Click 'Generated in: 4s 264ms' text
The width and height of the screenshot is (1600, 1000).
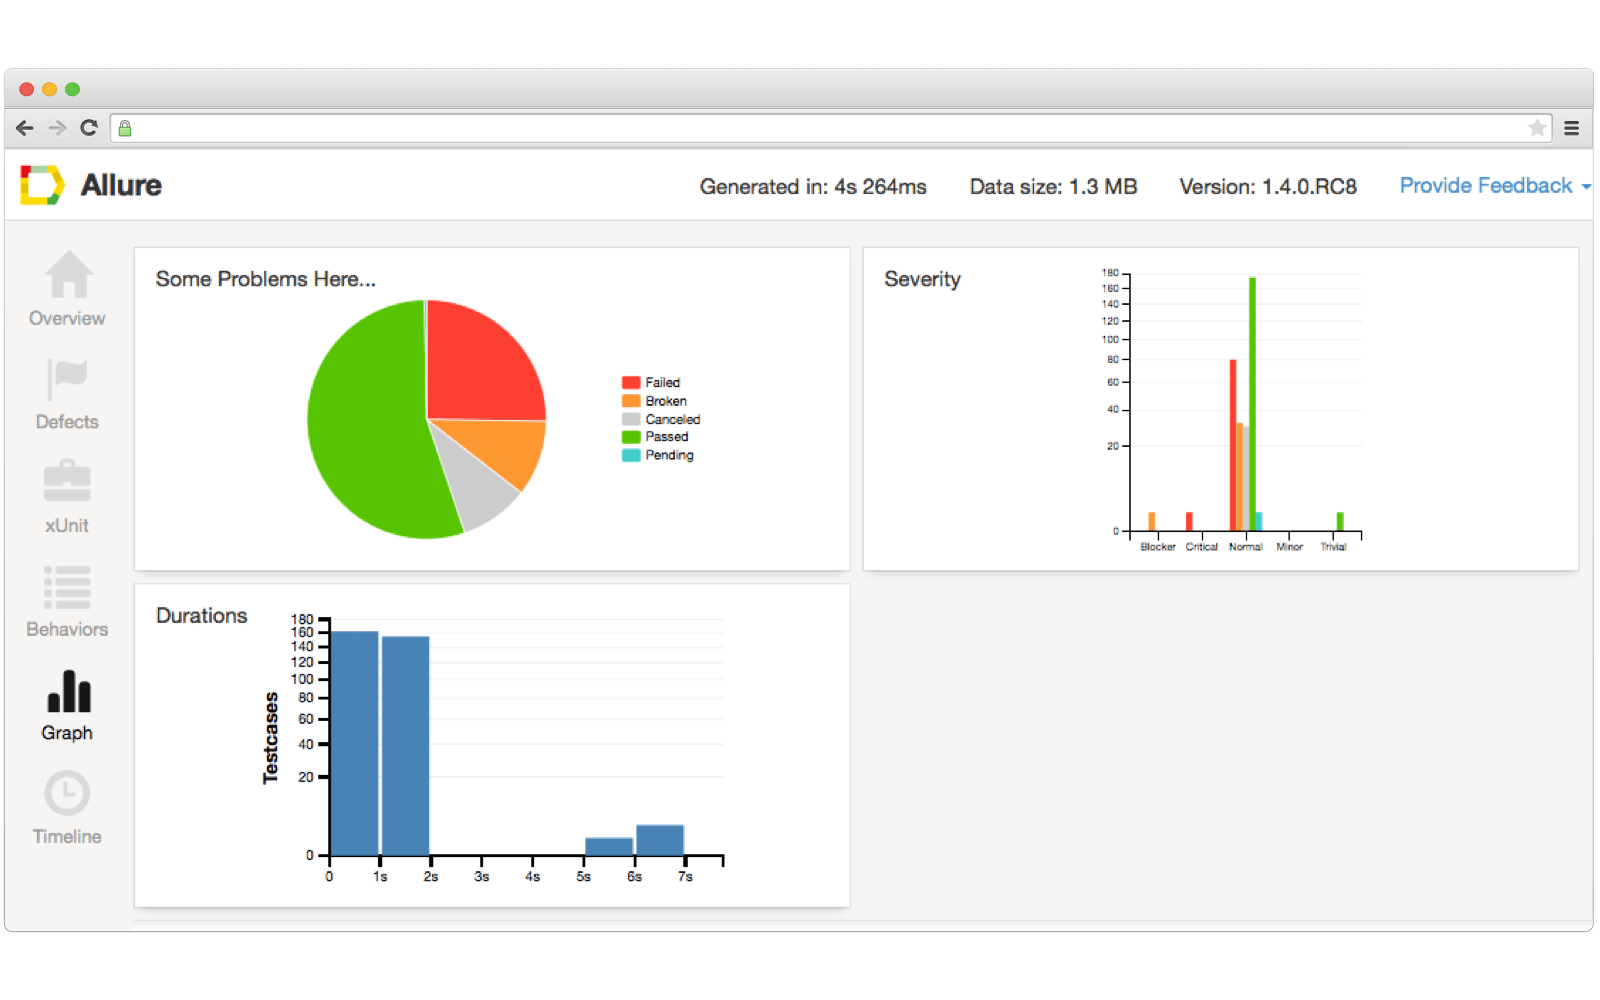[813, 187]
